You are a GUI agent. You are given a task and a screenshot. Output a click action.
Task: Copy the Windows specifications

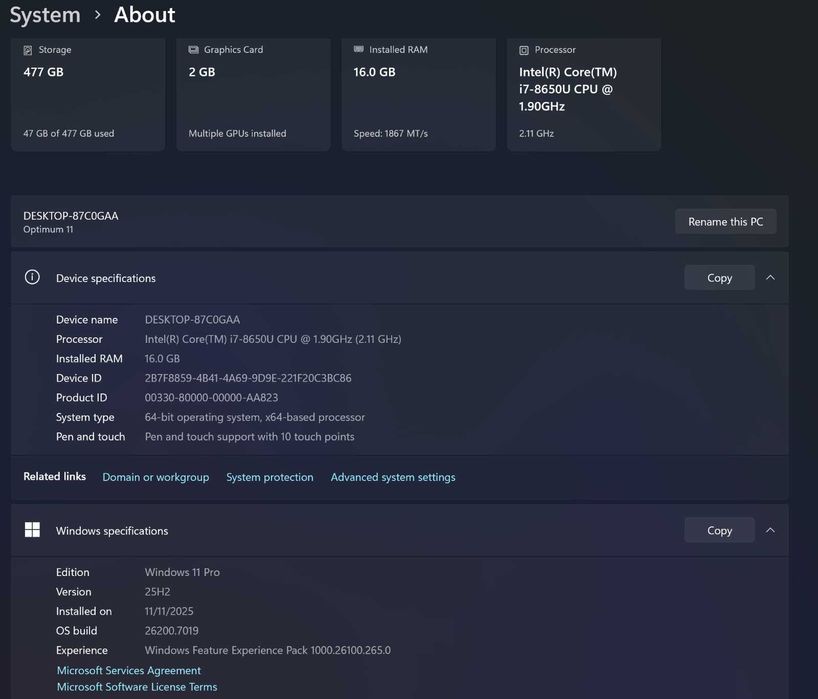(719, 530)
